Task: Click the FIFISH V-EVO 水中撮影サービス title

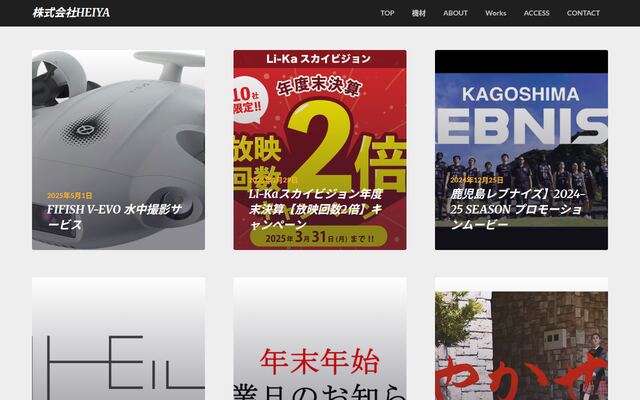Action: 114,217
